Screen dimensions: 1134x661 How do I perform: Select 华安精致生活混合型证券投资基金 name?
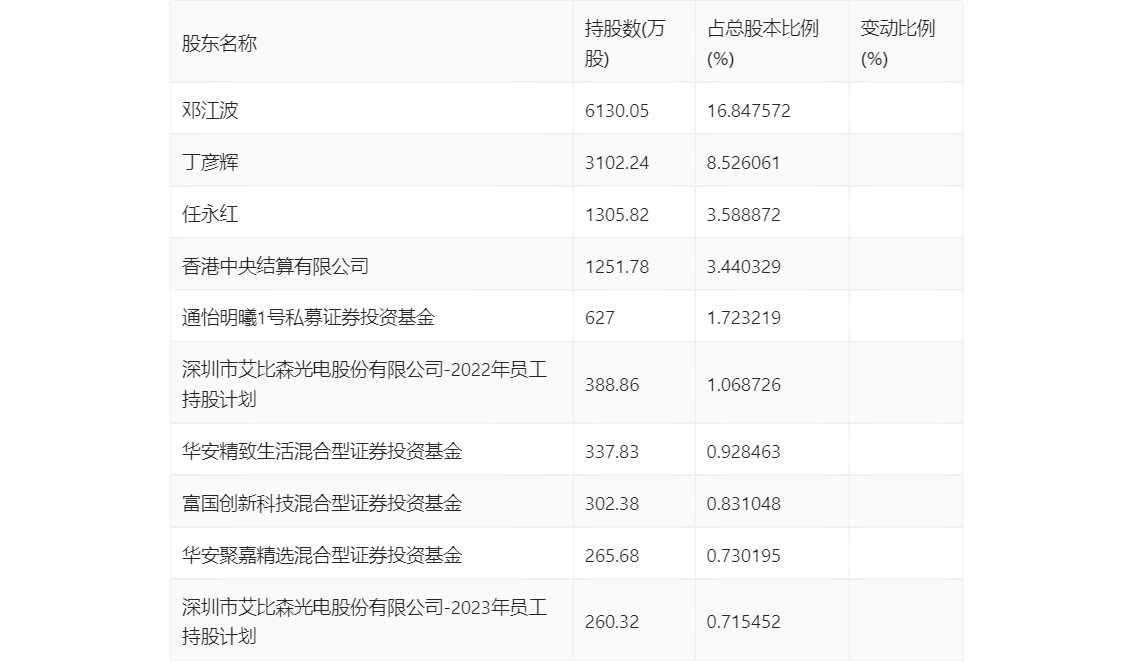click(x=322, y=451)
